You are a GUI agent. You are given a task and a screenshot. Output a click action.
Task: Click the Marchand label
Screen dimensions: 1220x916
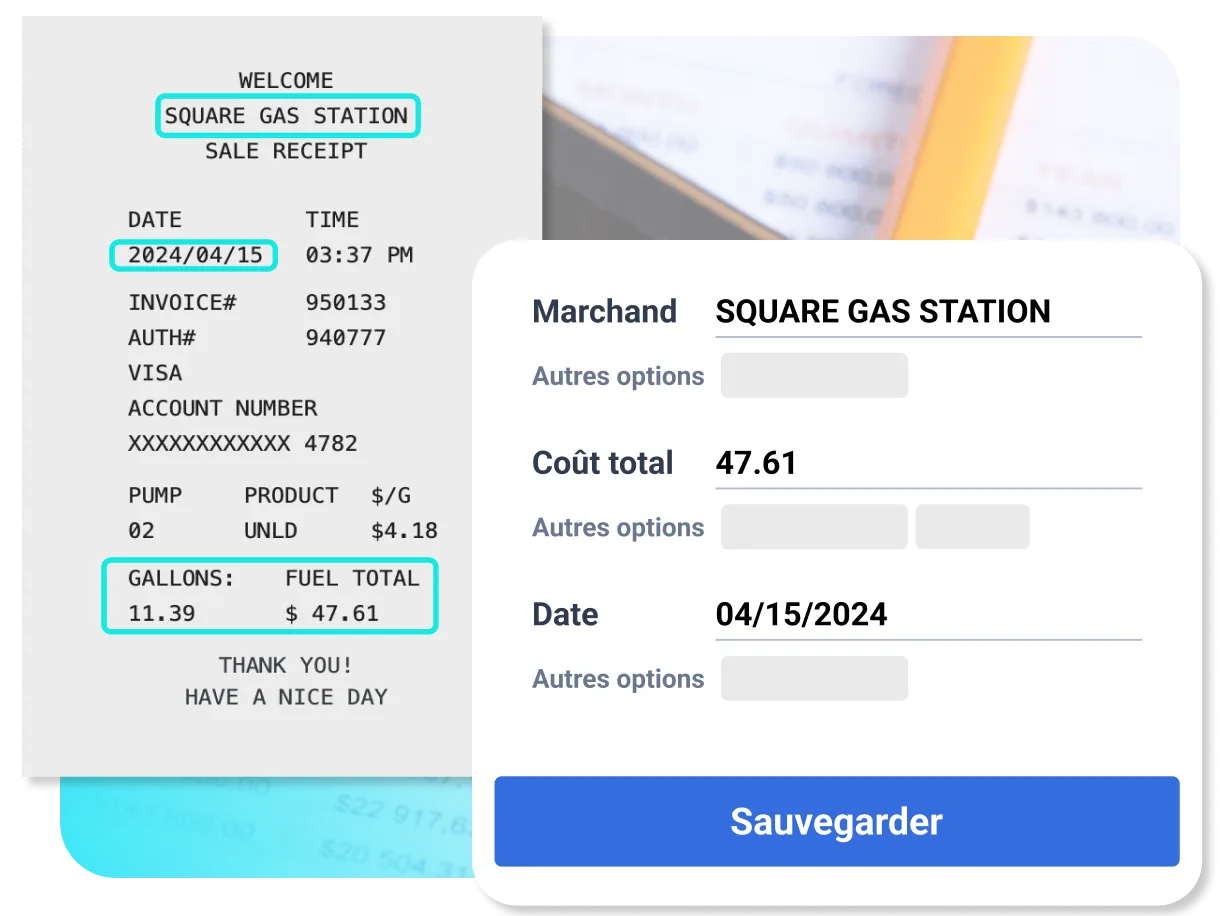605,311
